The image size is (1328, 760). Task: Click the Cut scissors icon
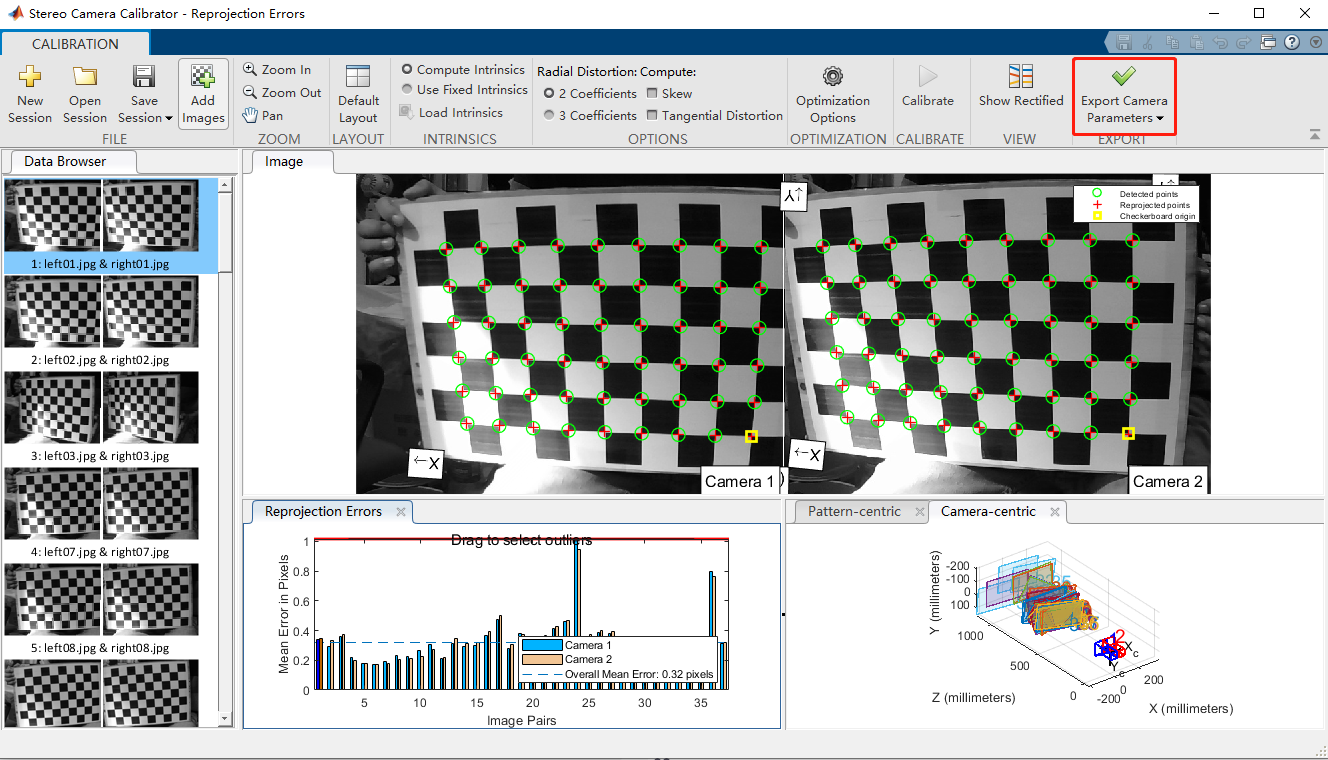tap(1149, 43)
